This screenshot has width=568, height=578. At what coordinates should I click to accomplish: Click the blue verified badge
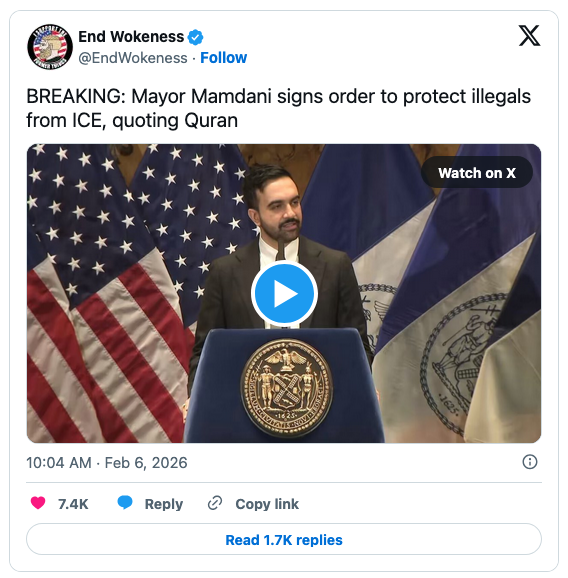coord(195,37)
